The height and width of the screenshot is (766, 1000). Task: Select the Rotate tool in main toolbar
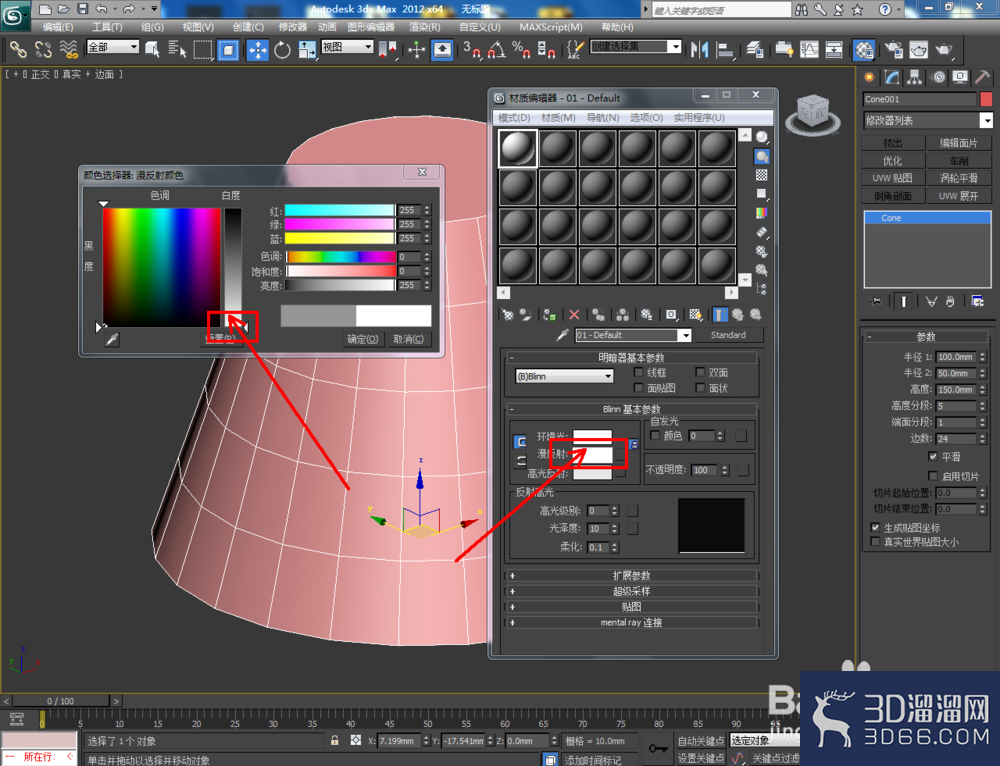[x=282, y=50]
